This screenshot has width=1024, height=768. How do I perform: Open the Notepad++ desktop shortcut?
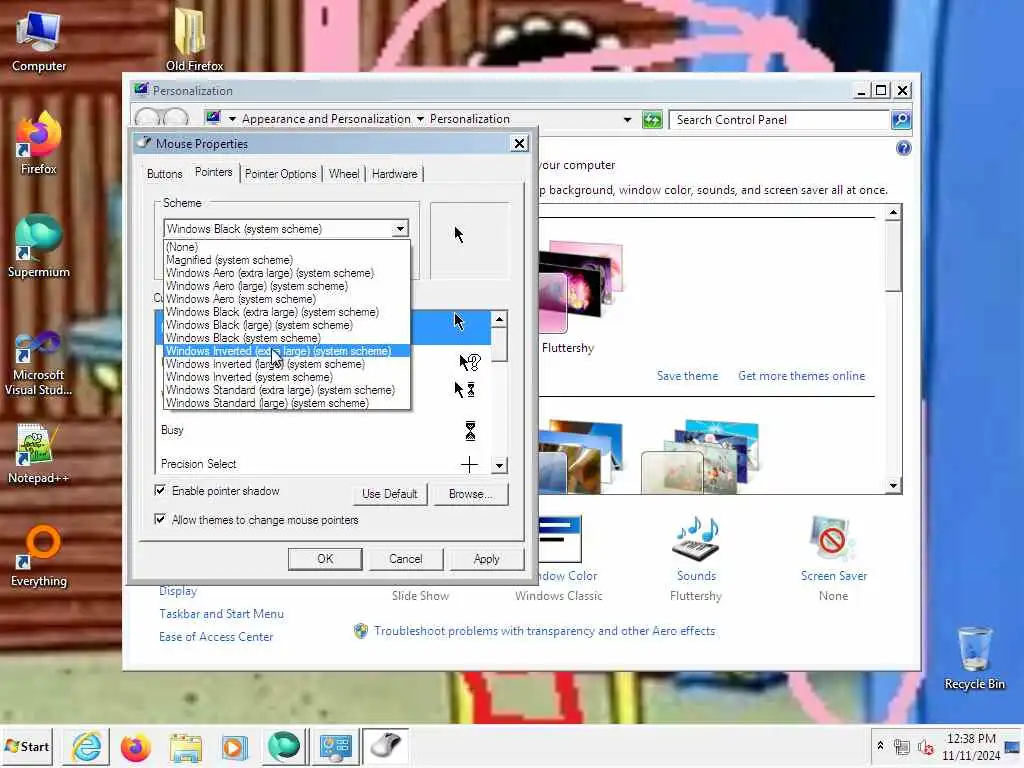tap(39, 453)
